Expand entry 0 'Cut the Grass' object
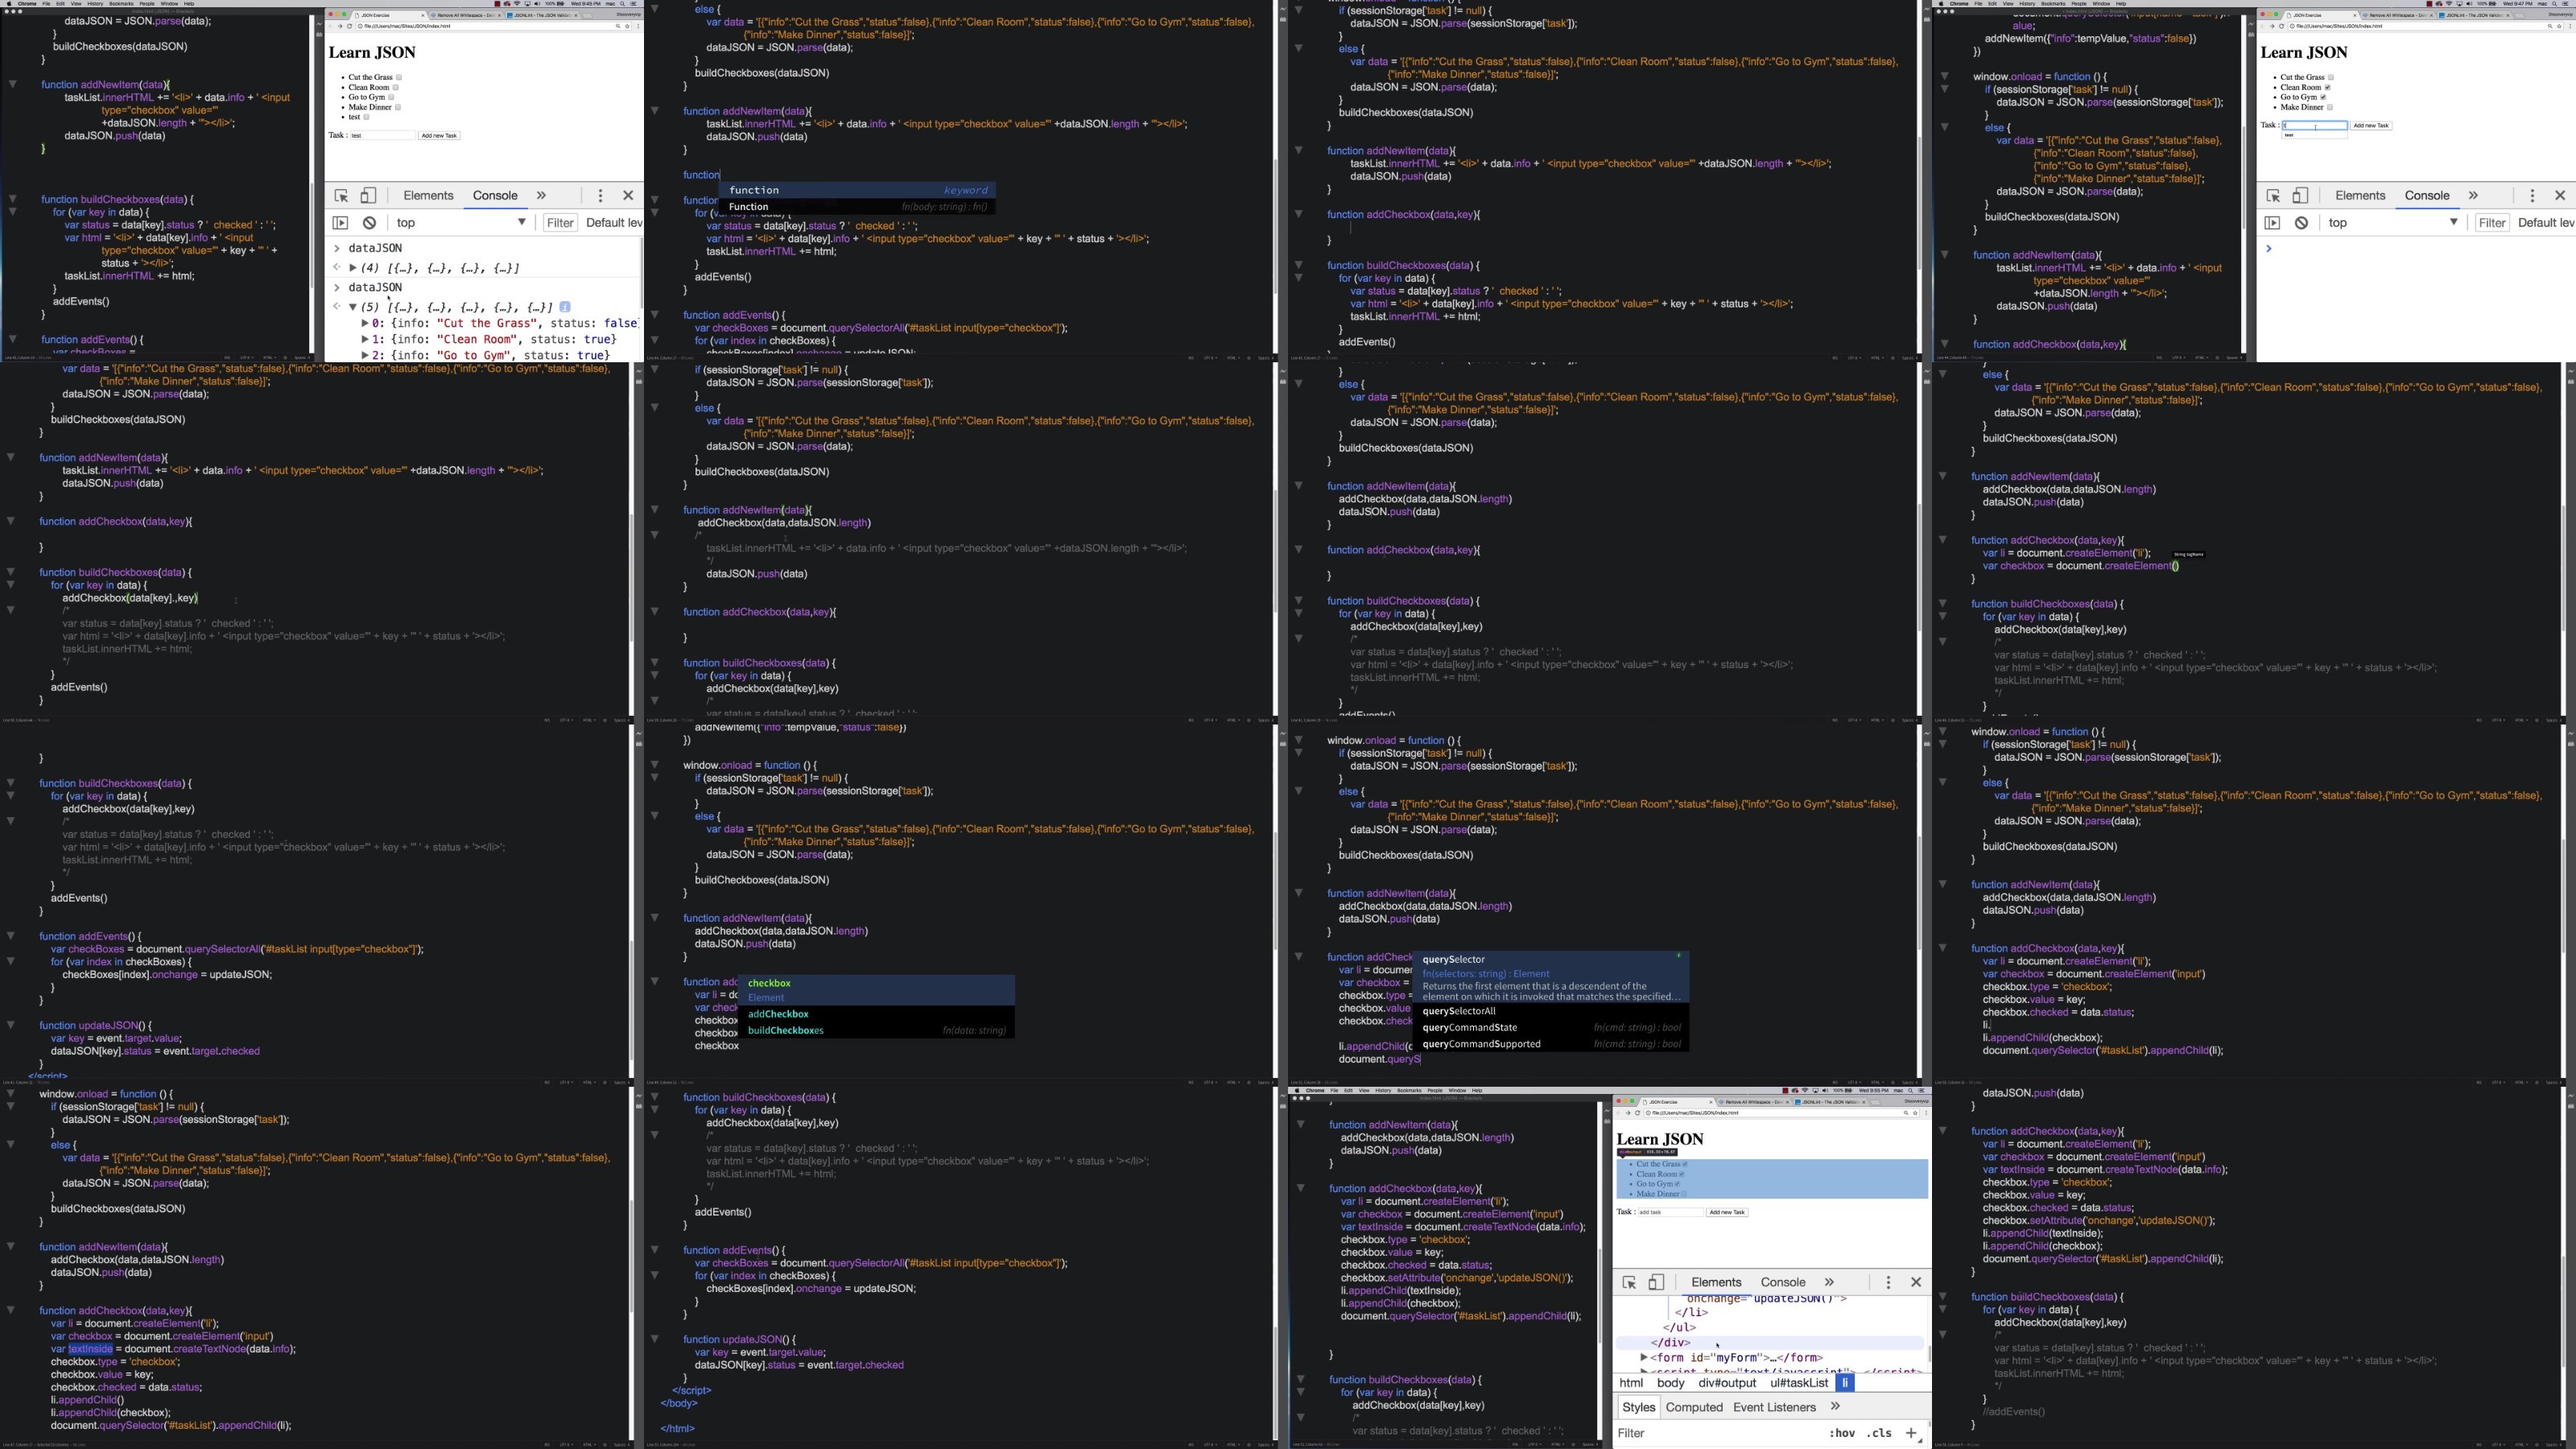 365,323
